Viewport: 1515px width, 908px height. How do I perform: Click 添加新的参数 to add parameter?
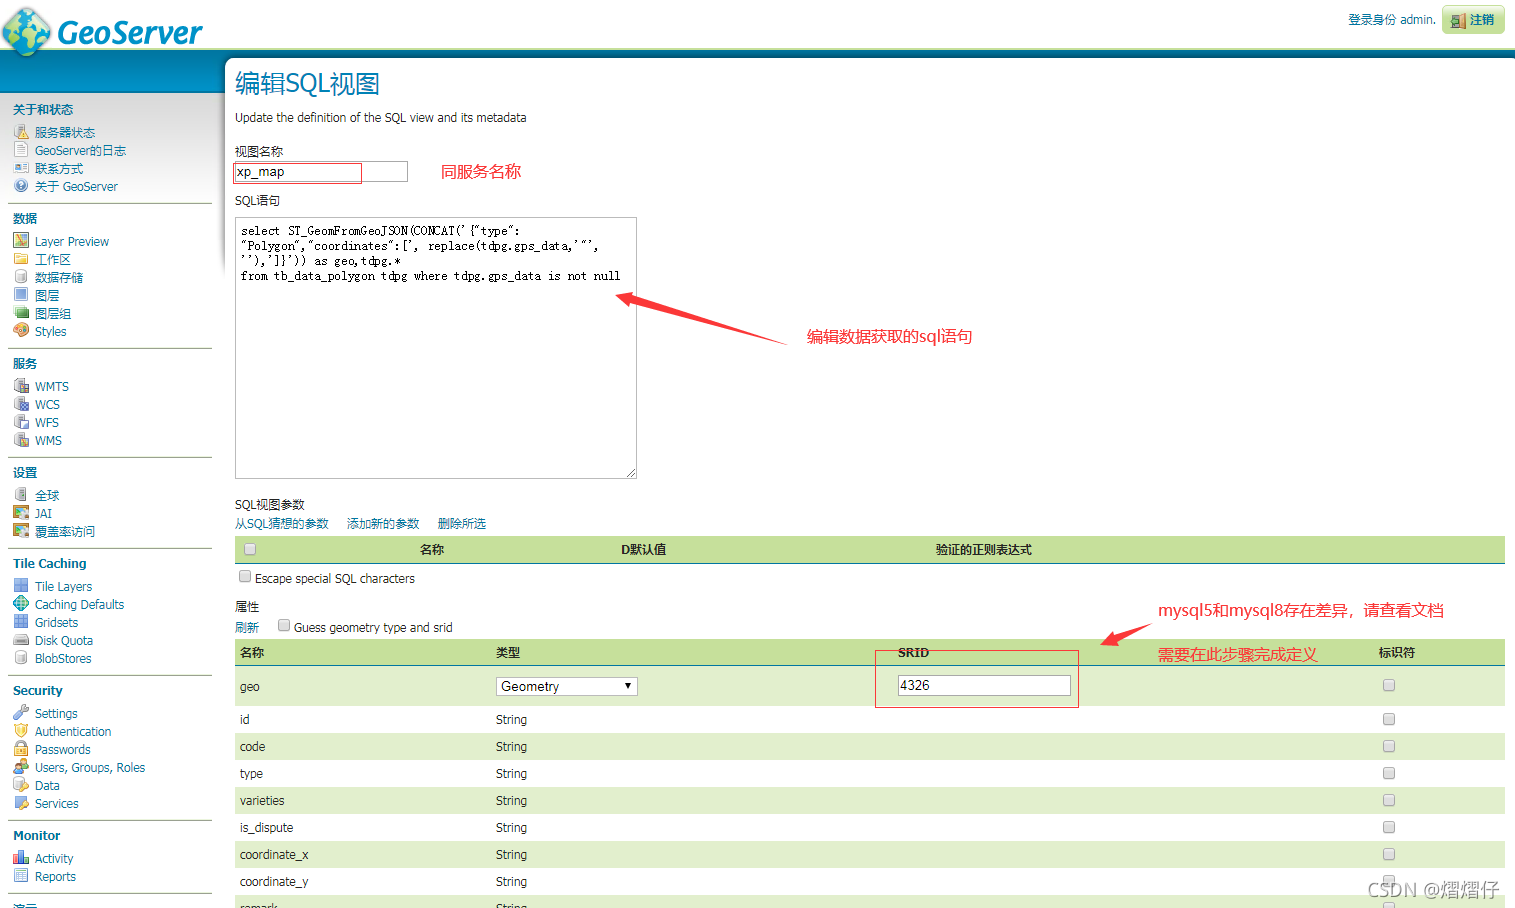coord(383,523)
